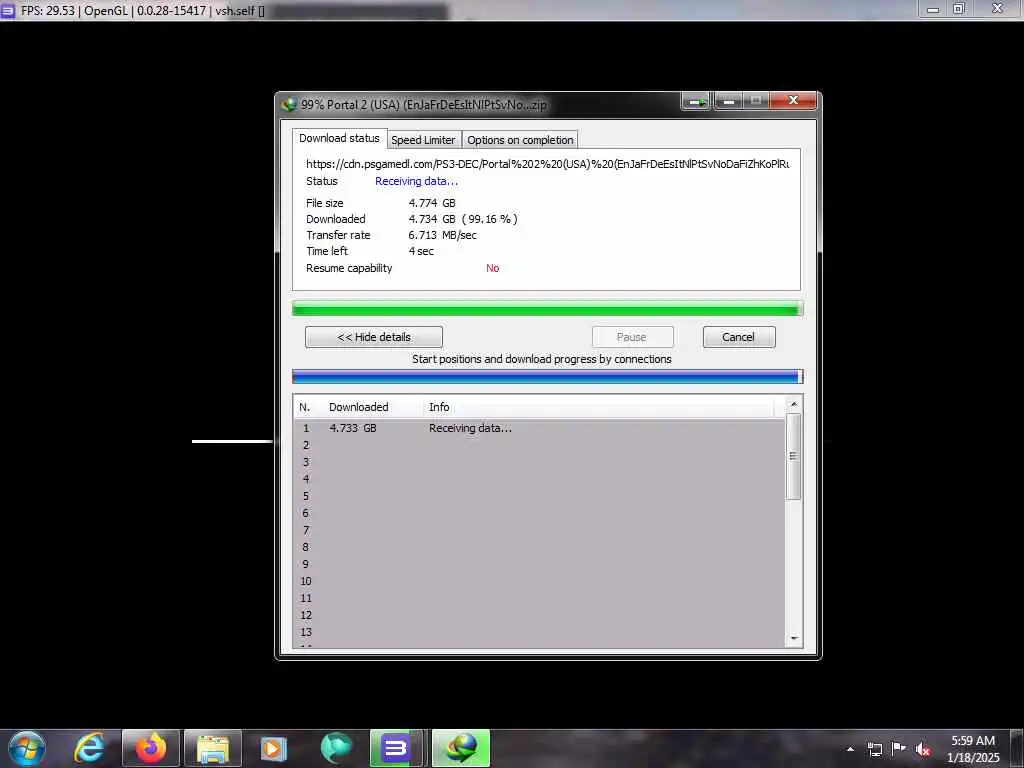Cancel the Portal 2 download

739,337
